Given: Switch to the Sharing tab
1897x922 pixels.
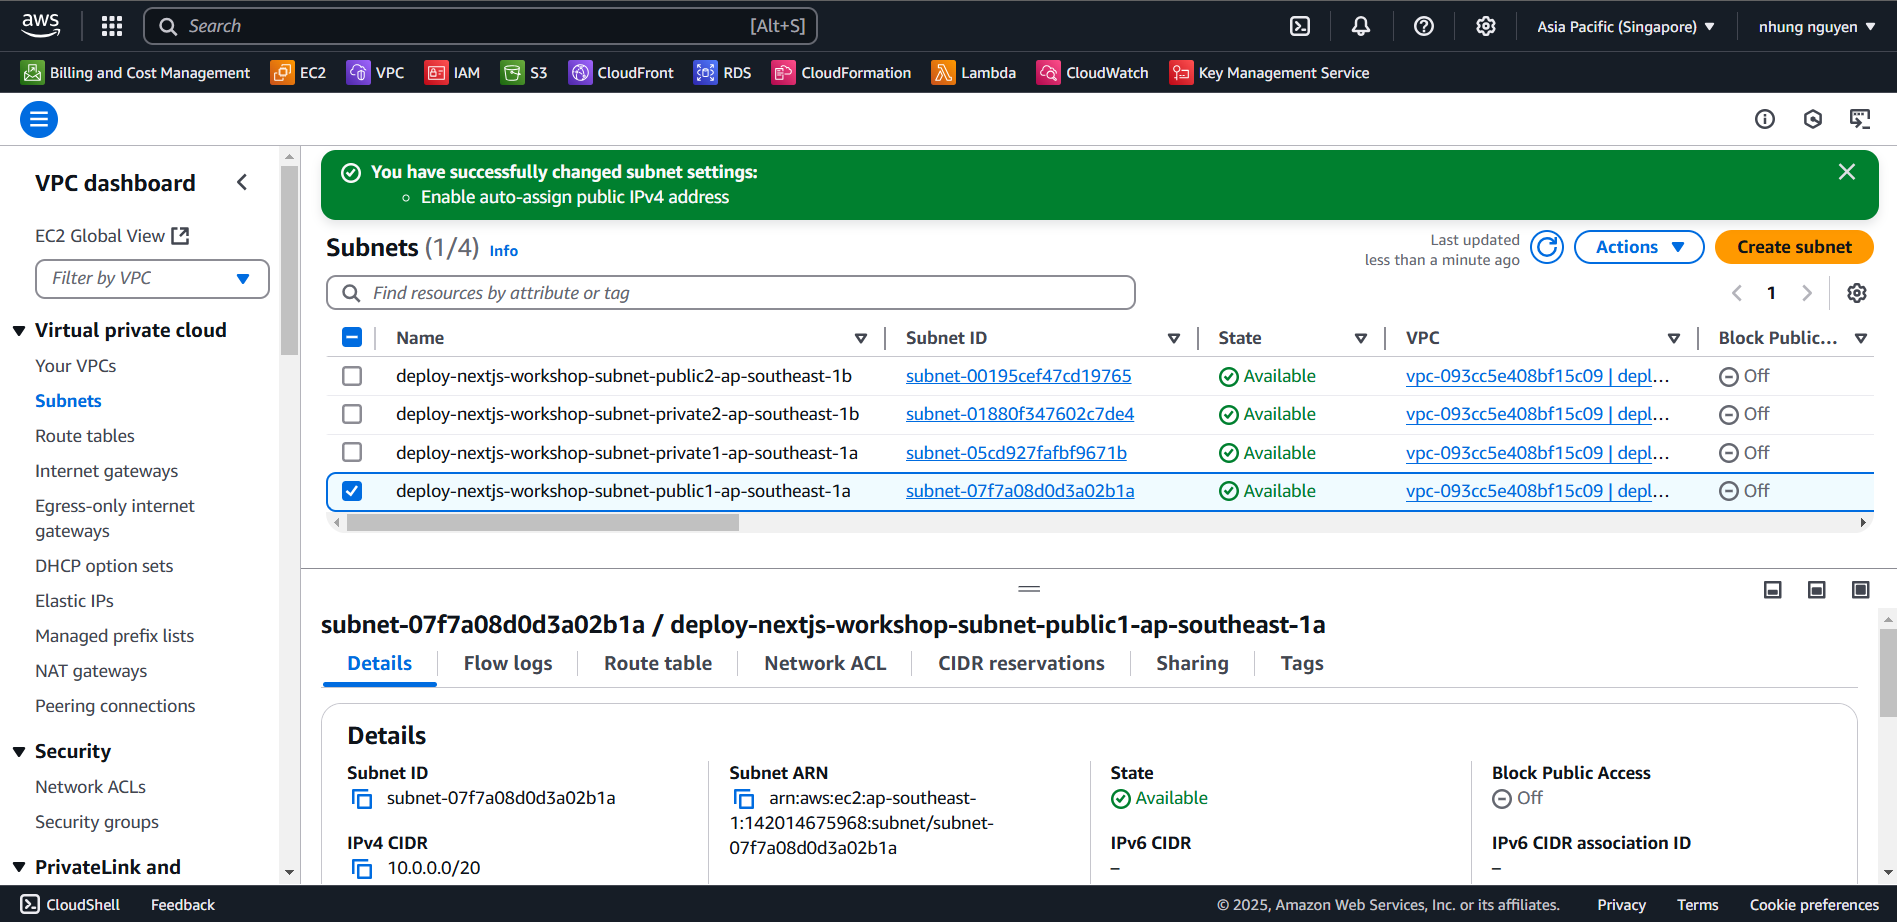Looking at the screenshot, I should pos(1192,663).
